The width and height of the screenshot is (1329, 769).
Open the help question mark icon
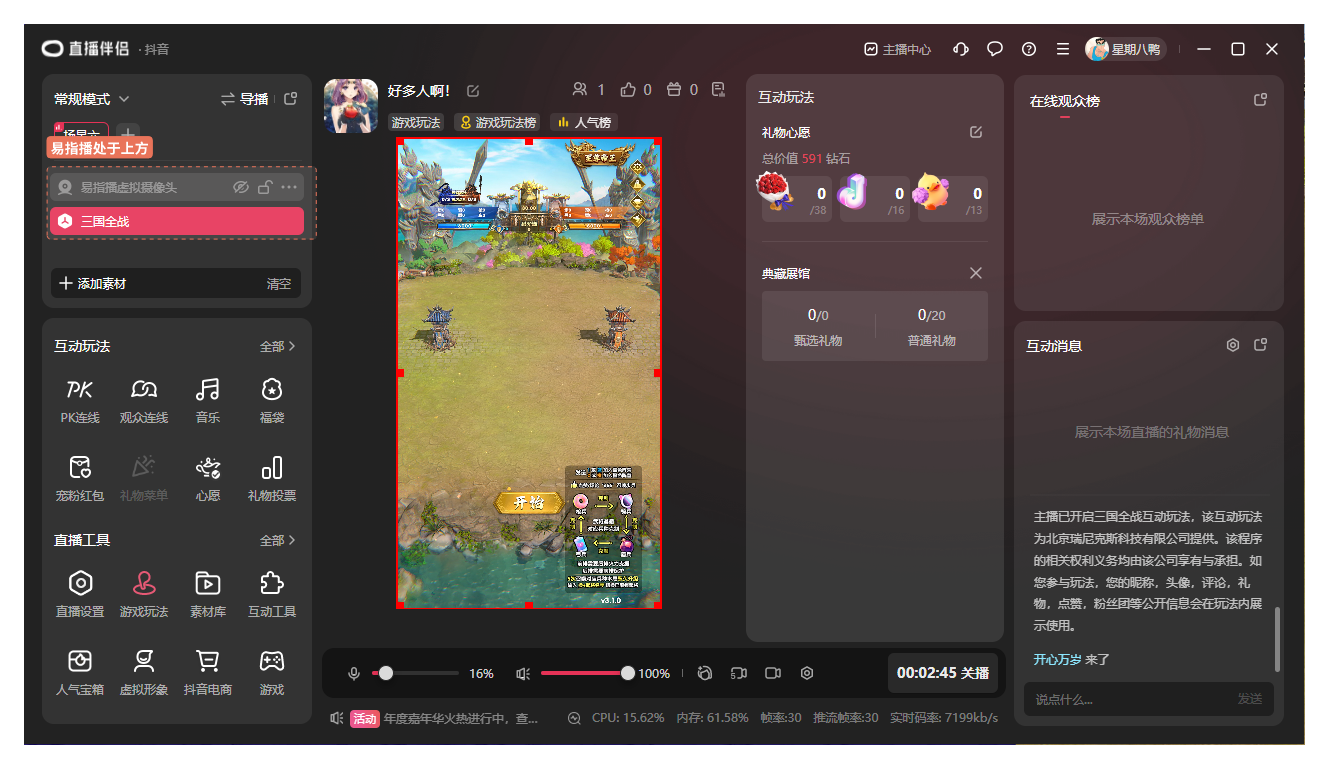1029,49
